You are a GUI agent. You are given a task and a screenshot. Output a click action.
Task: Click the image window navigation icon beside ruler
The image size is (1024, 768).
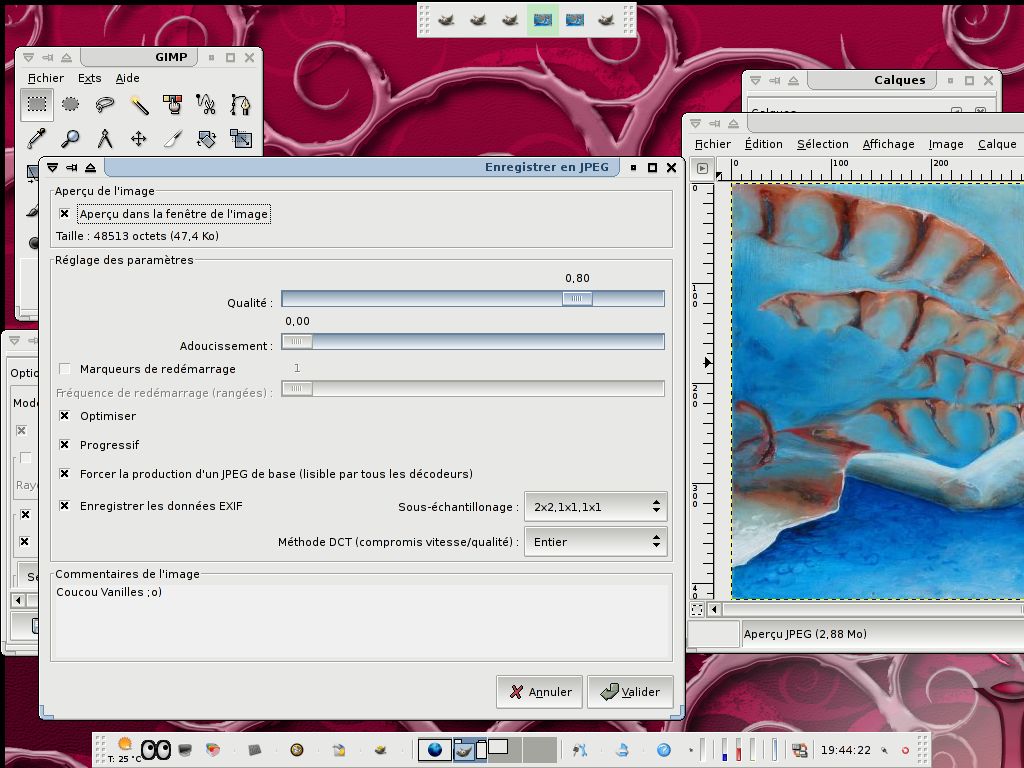[x=702, y=168]
